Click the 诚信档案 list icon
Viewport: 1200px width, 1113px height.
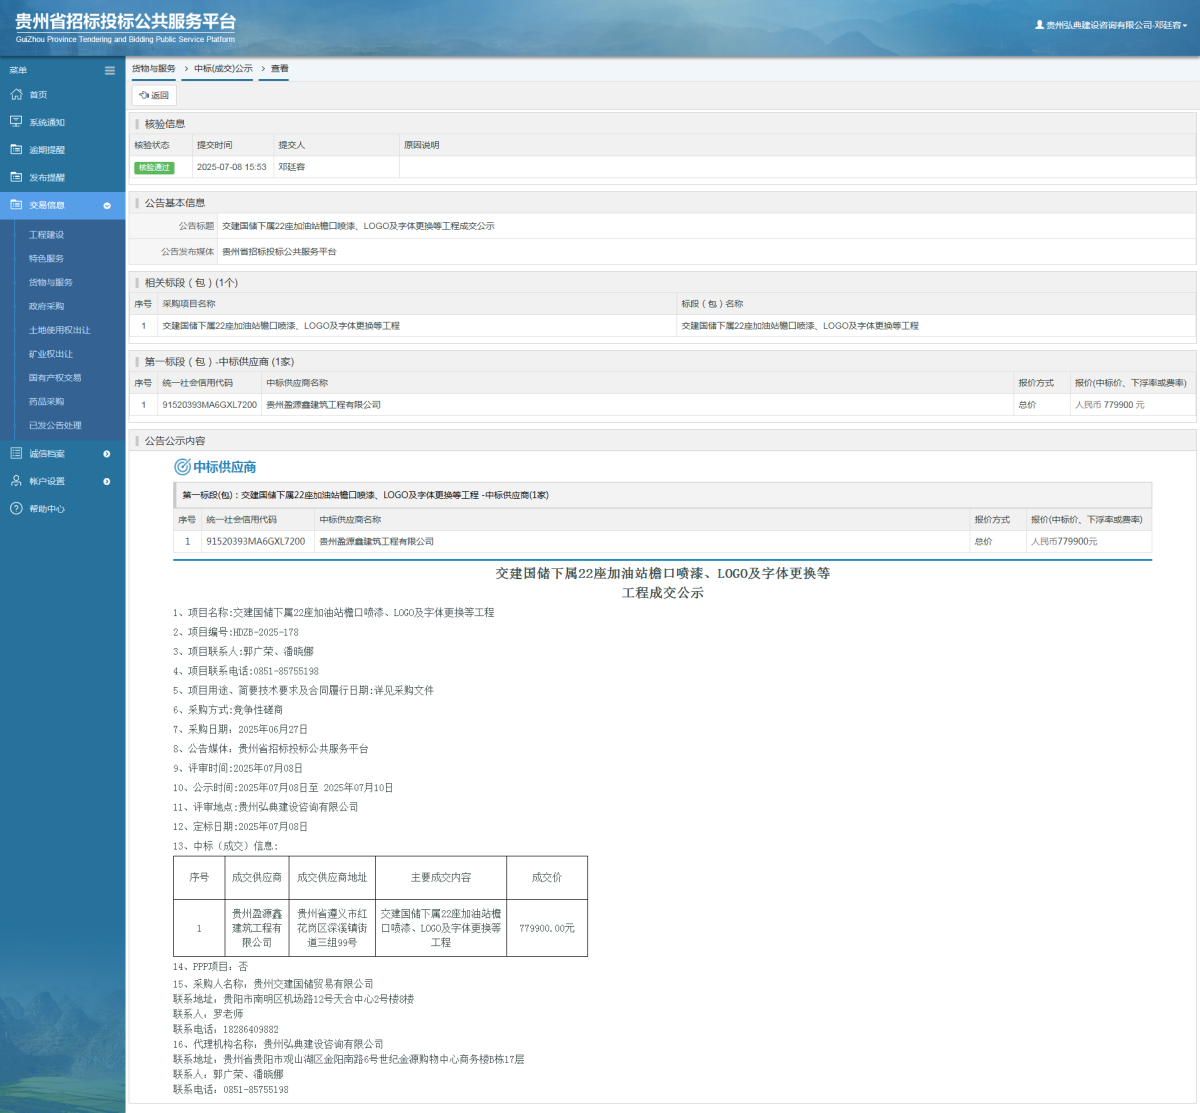pyautogui.click(x=16, y=453)
